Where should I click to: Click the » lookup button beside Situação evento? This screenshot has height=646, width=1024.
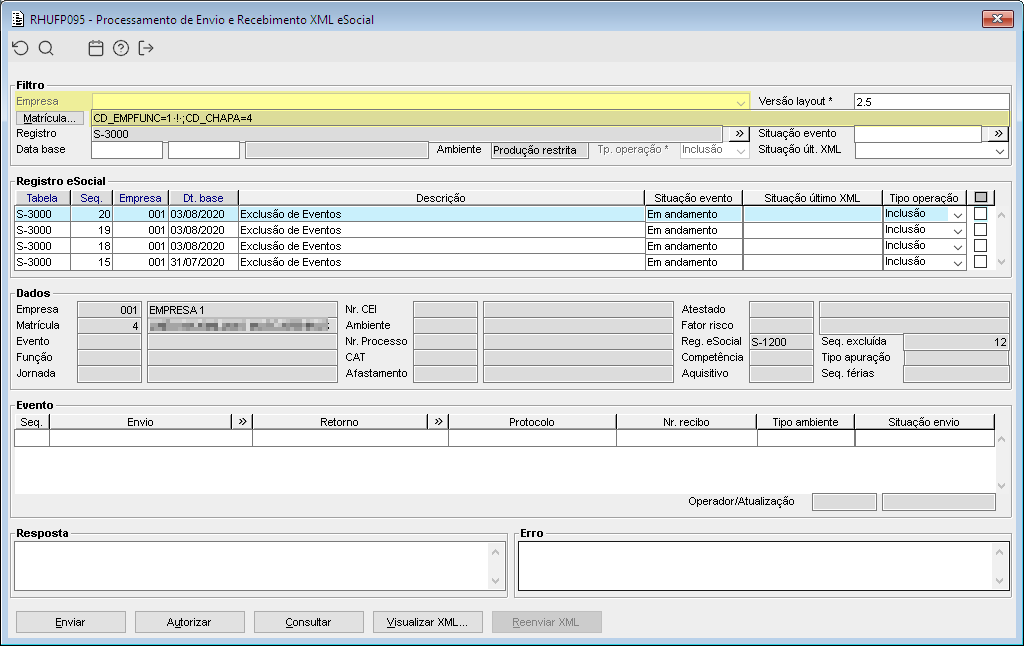tap(998, 133)
